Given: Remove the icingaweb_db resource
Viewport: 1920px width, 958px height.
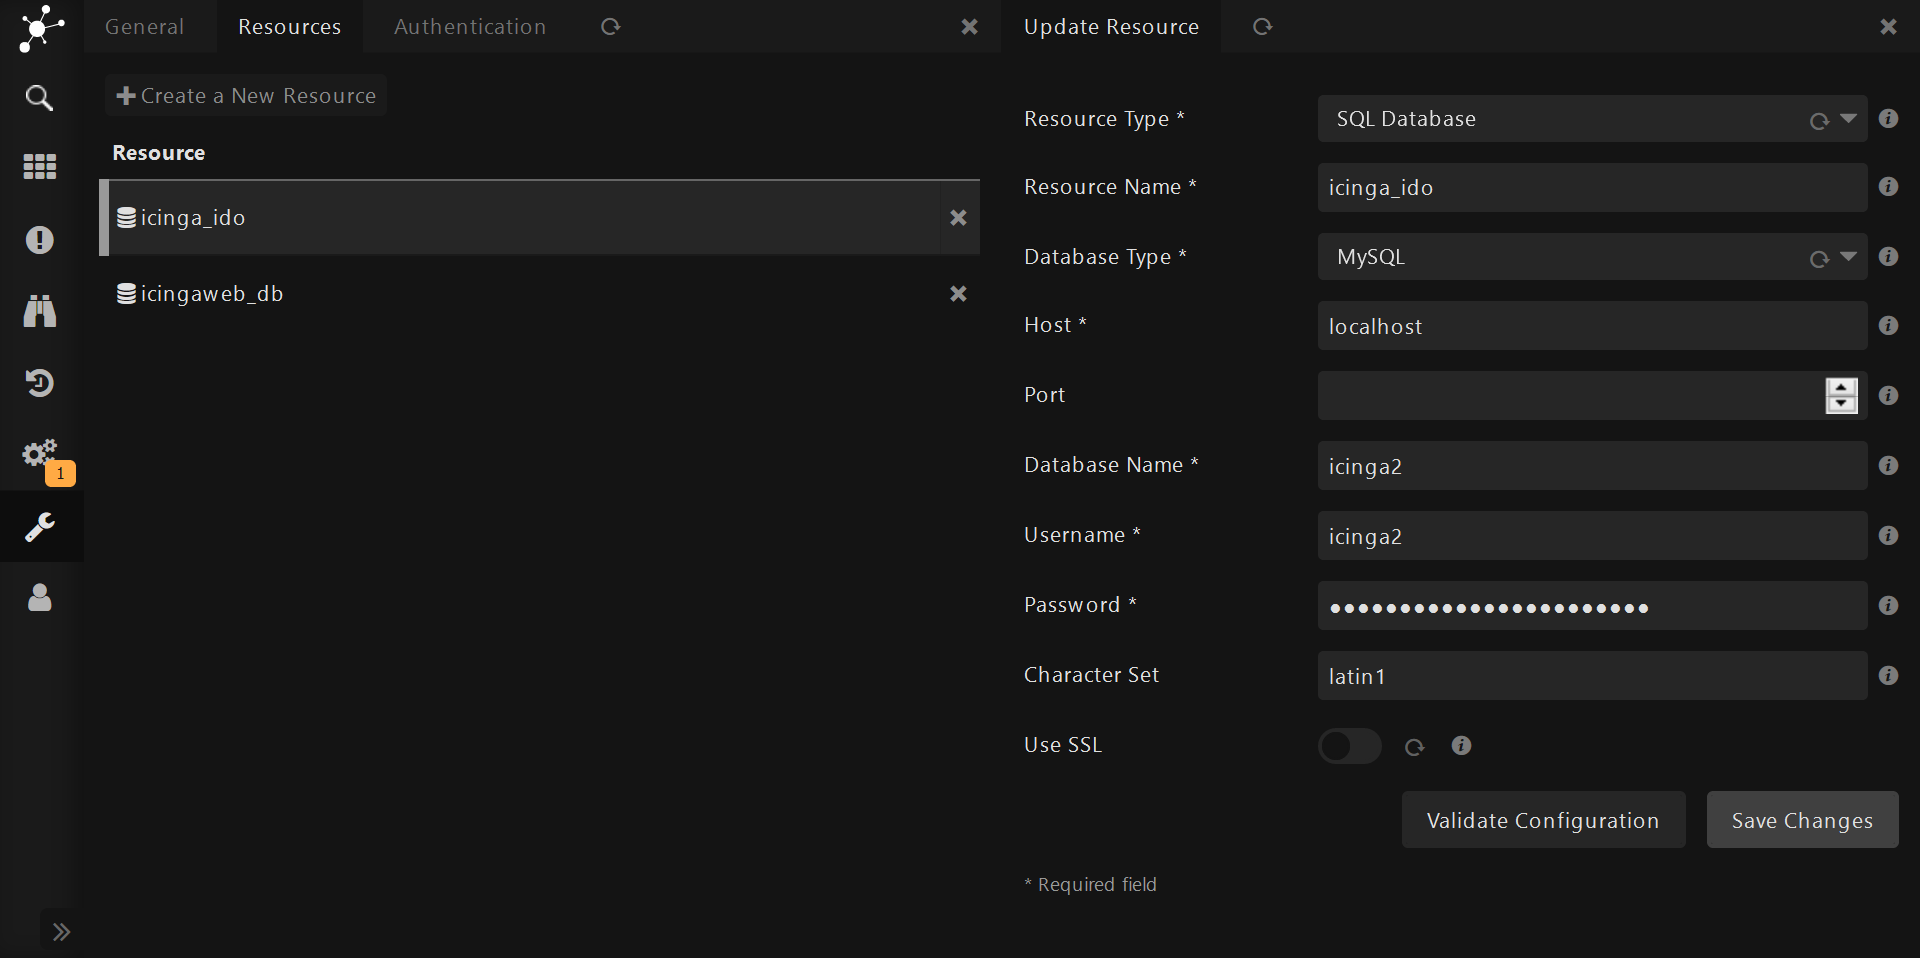Looking at the screenshot, I should (958, 294).
